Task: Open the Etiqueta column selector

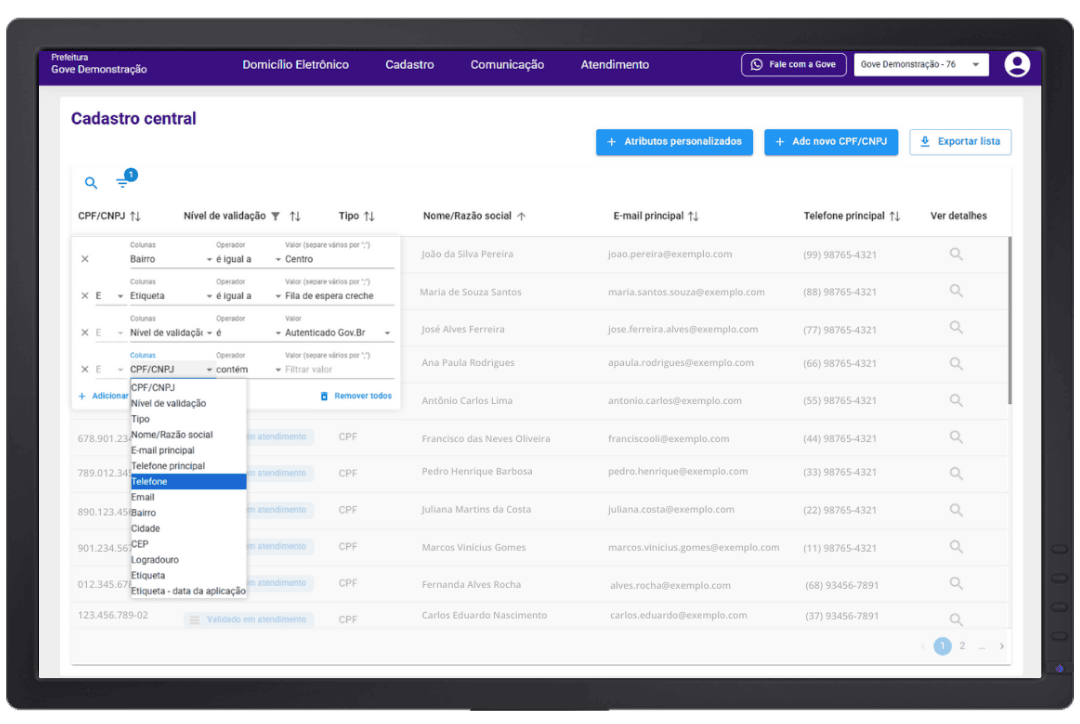Action: (x=171, y=296)
